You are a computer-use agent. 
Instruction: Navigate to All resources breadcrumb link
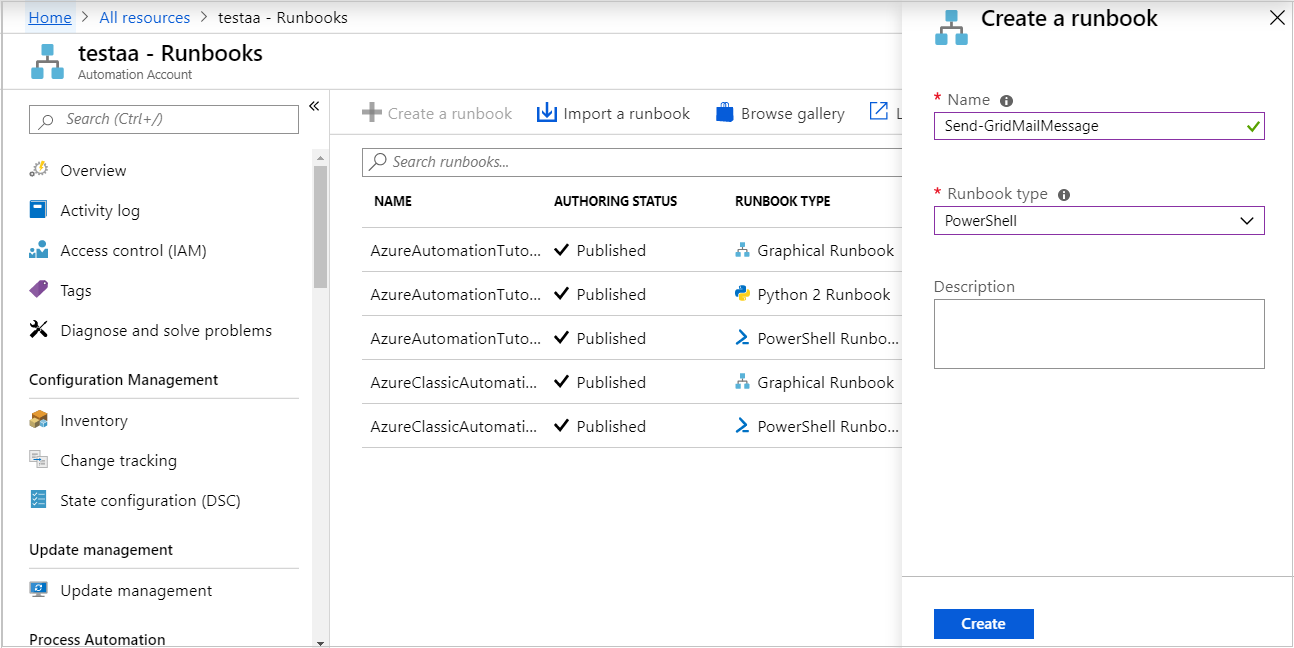point(144,17)
